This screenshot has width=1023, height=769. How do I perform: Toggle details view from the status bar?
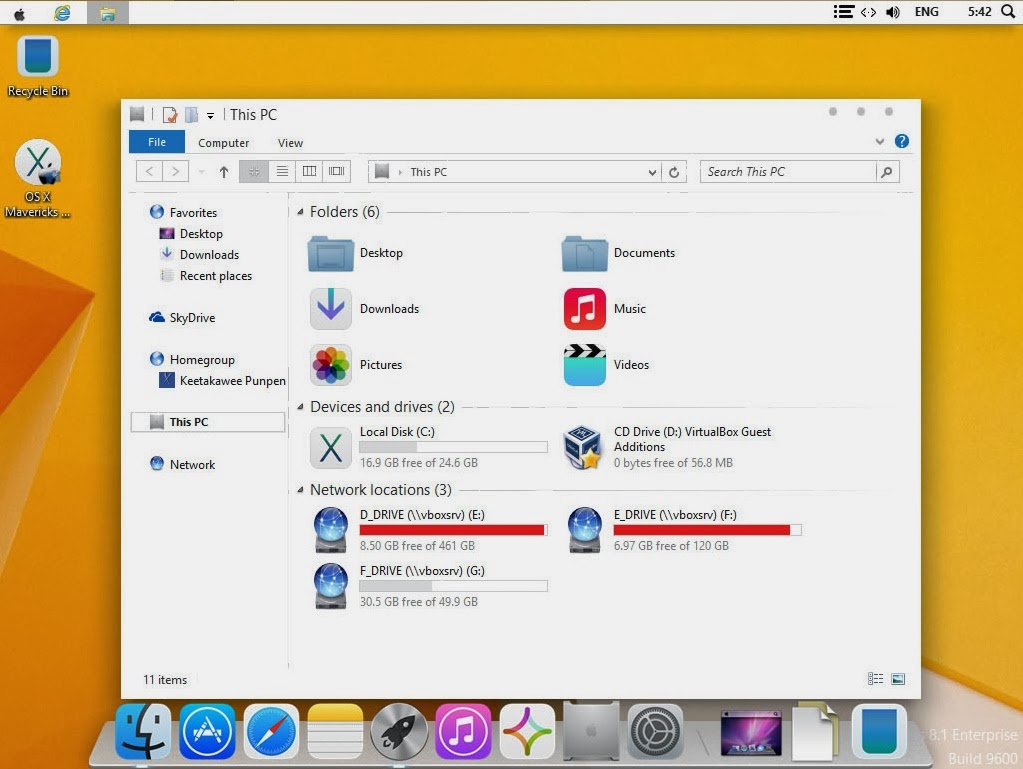click(x=874, y=678)
